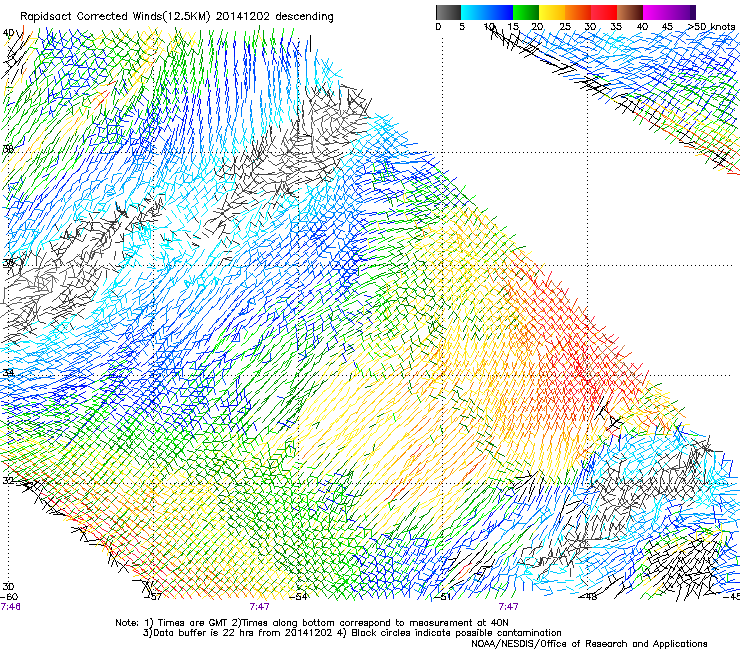The image size is (740, 650).
Task: Click the '7:47' time label right of '-51'
Action: click(x=508, y=607)
